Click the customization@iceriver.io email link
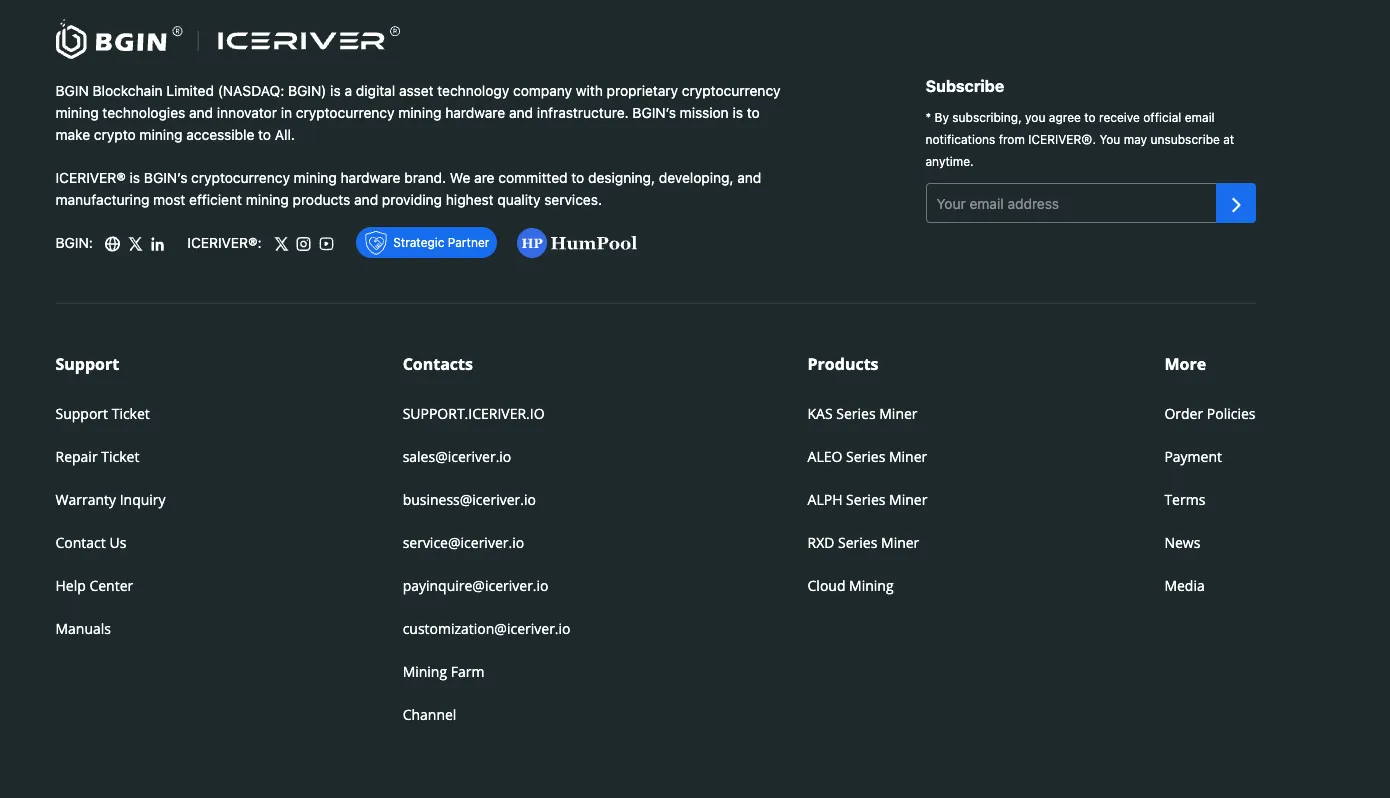 point(487,629)
